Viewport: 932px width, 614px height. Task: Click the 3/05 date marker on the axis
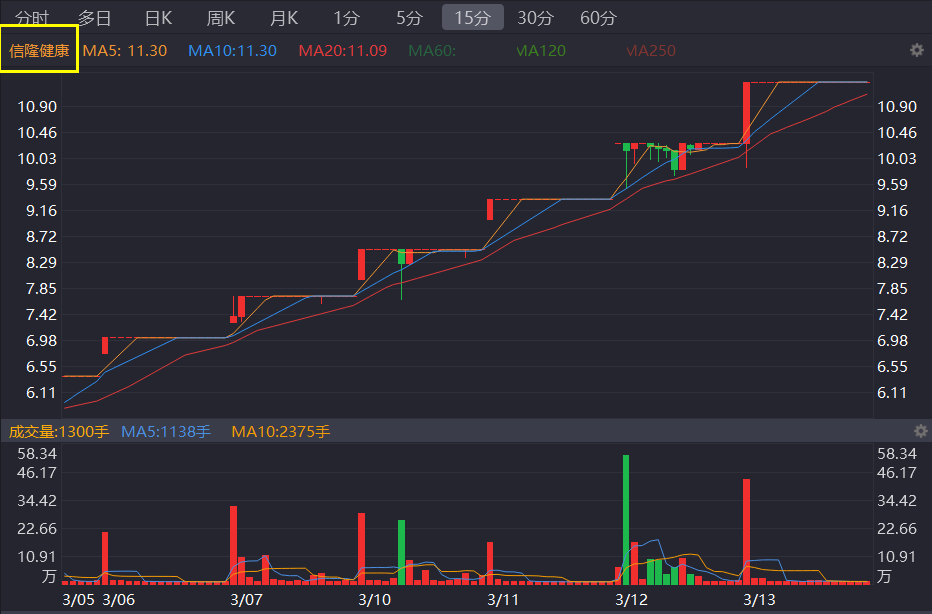pyautogui.click(x=78, y=600)
